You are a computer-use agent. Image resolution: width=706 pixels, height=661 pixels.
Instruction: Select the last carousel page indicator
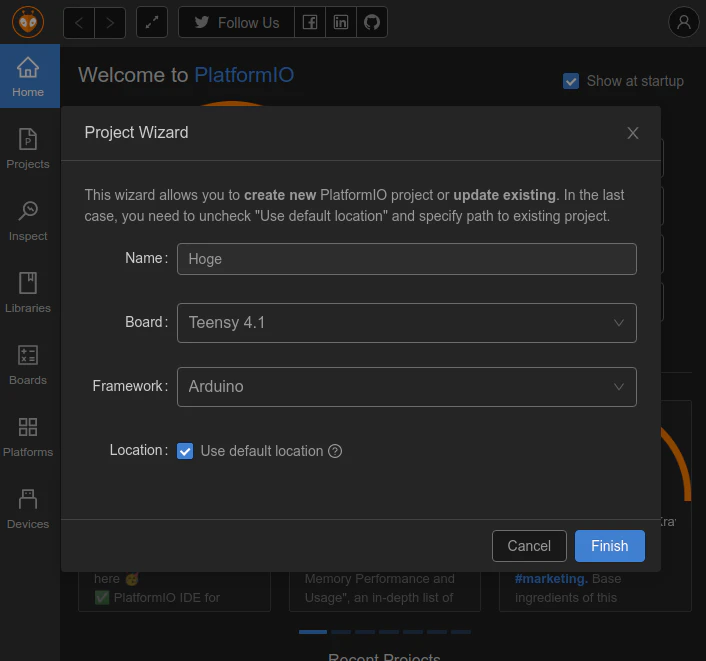(x=461, y=632)
